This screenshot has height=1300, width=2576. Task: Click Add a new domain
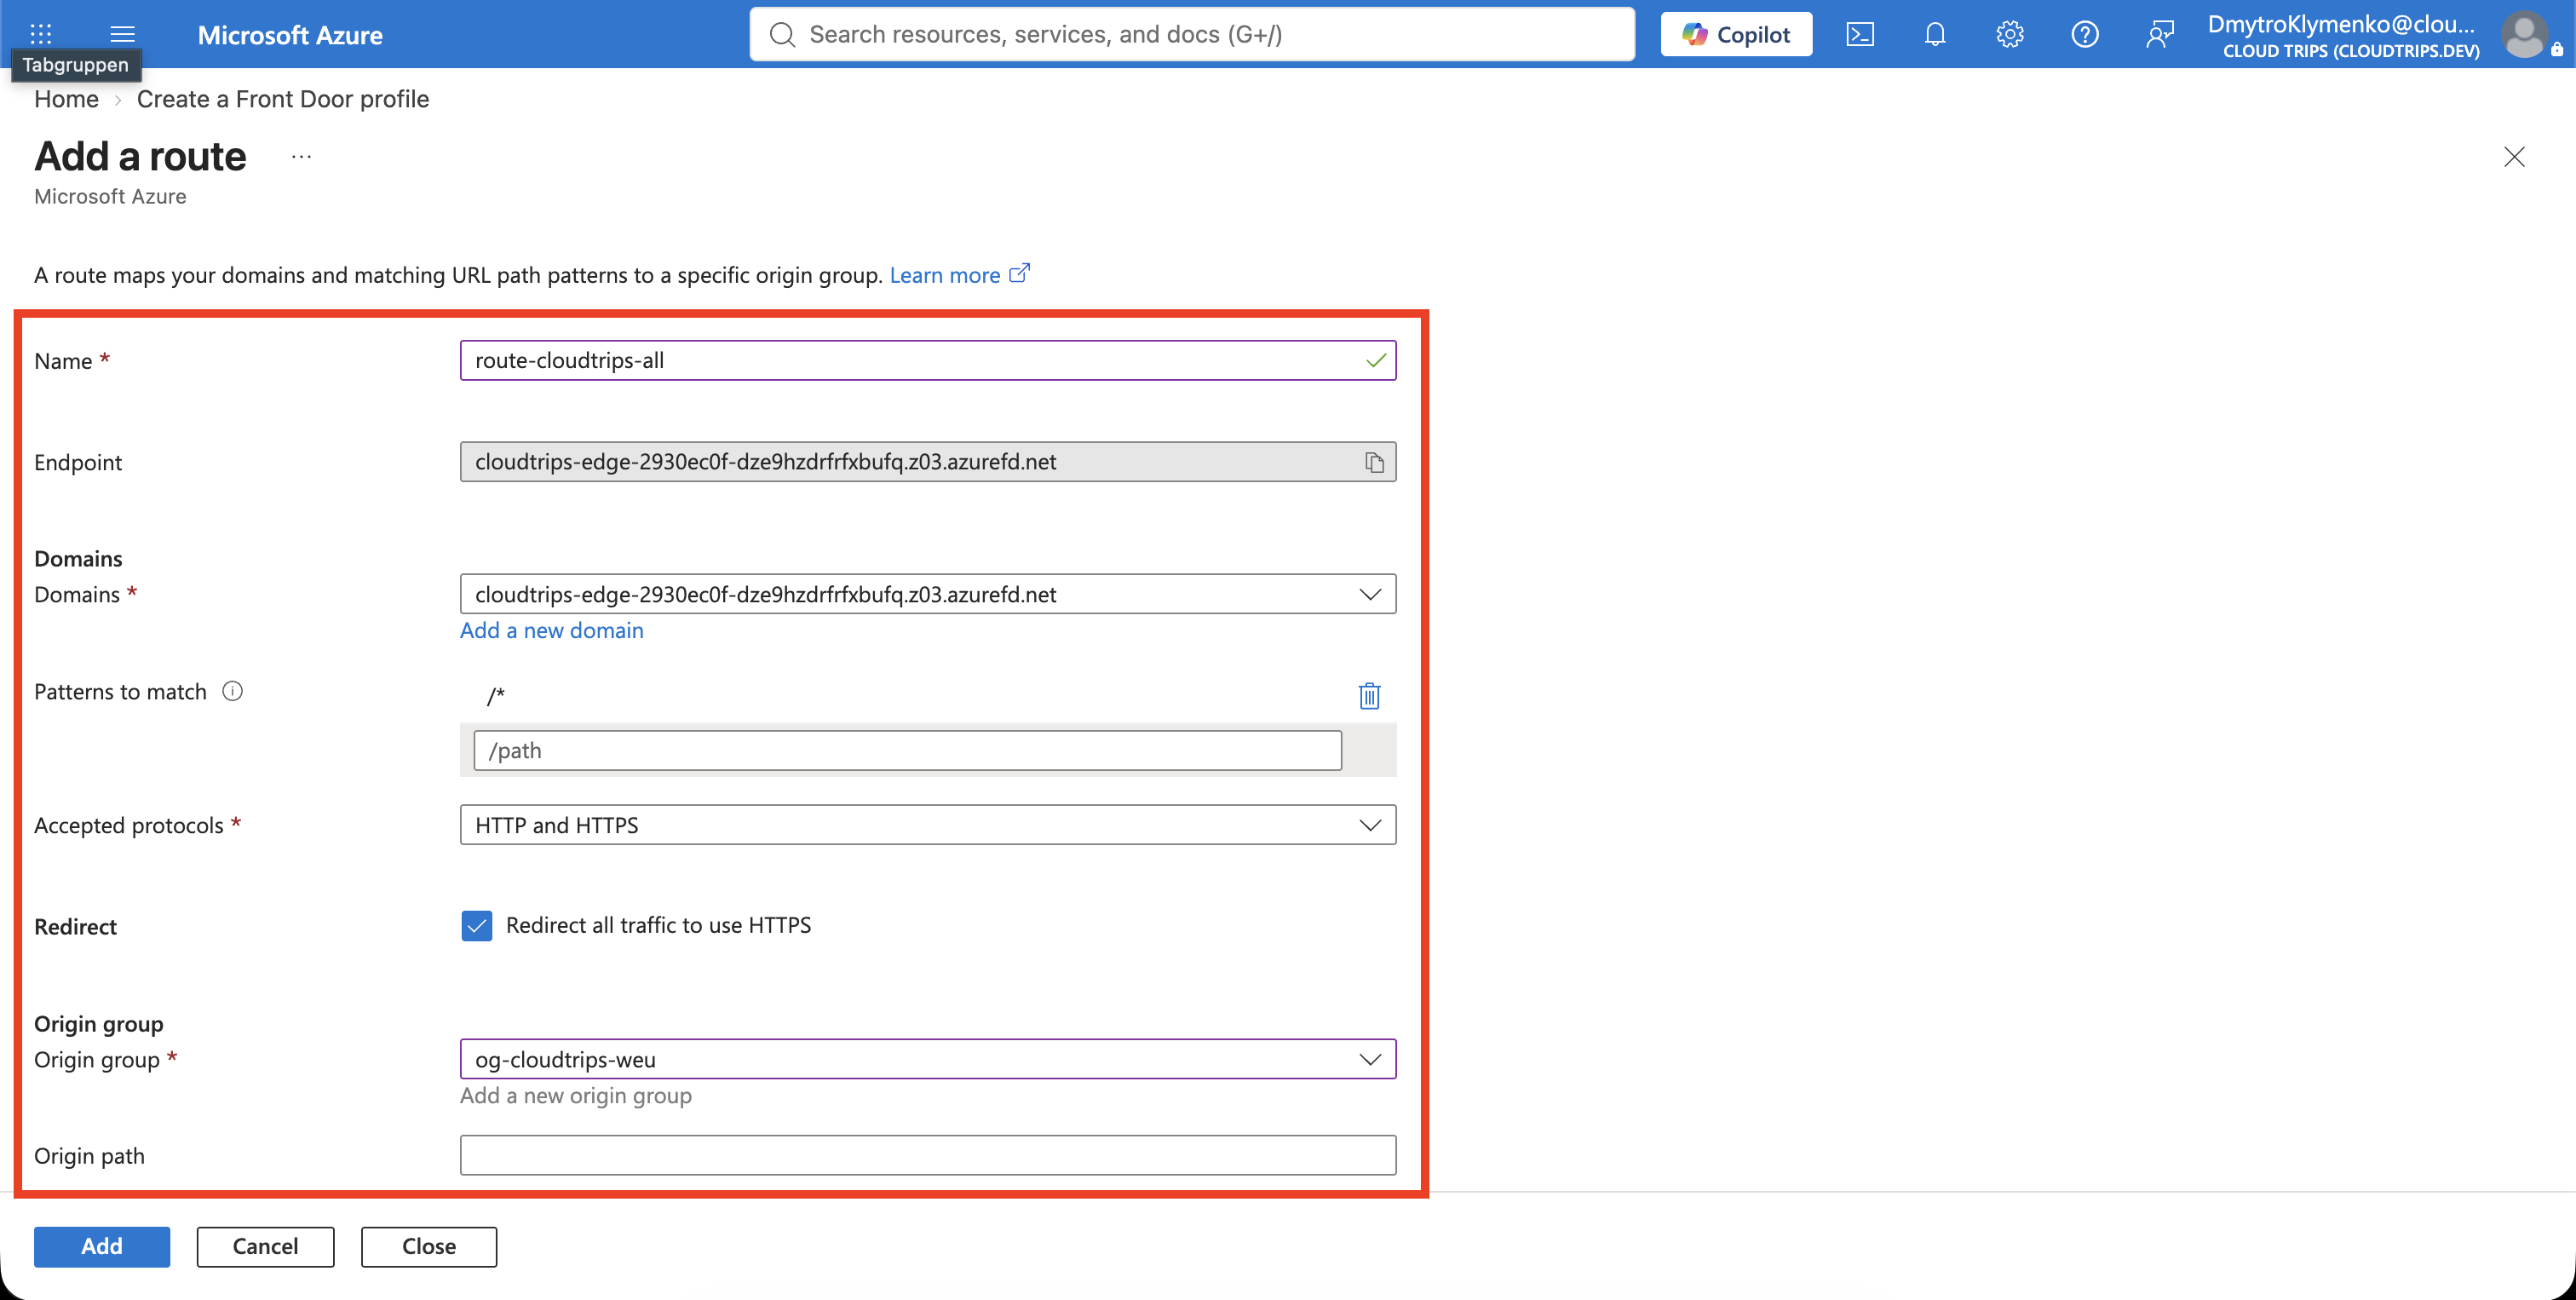[x=552, y=630]
